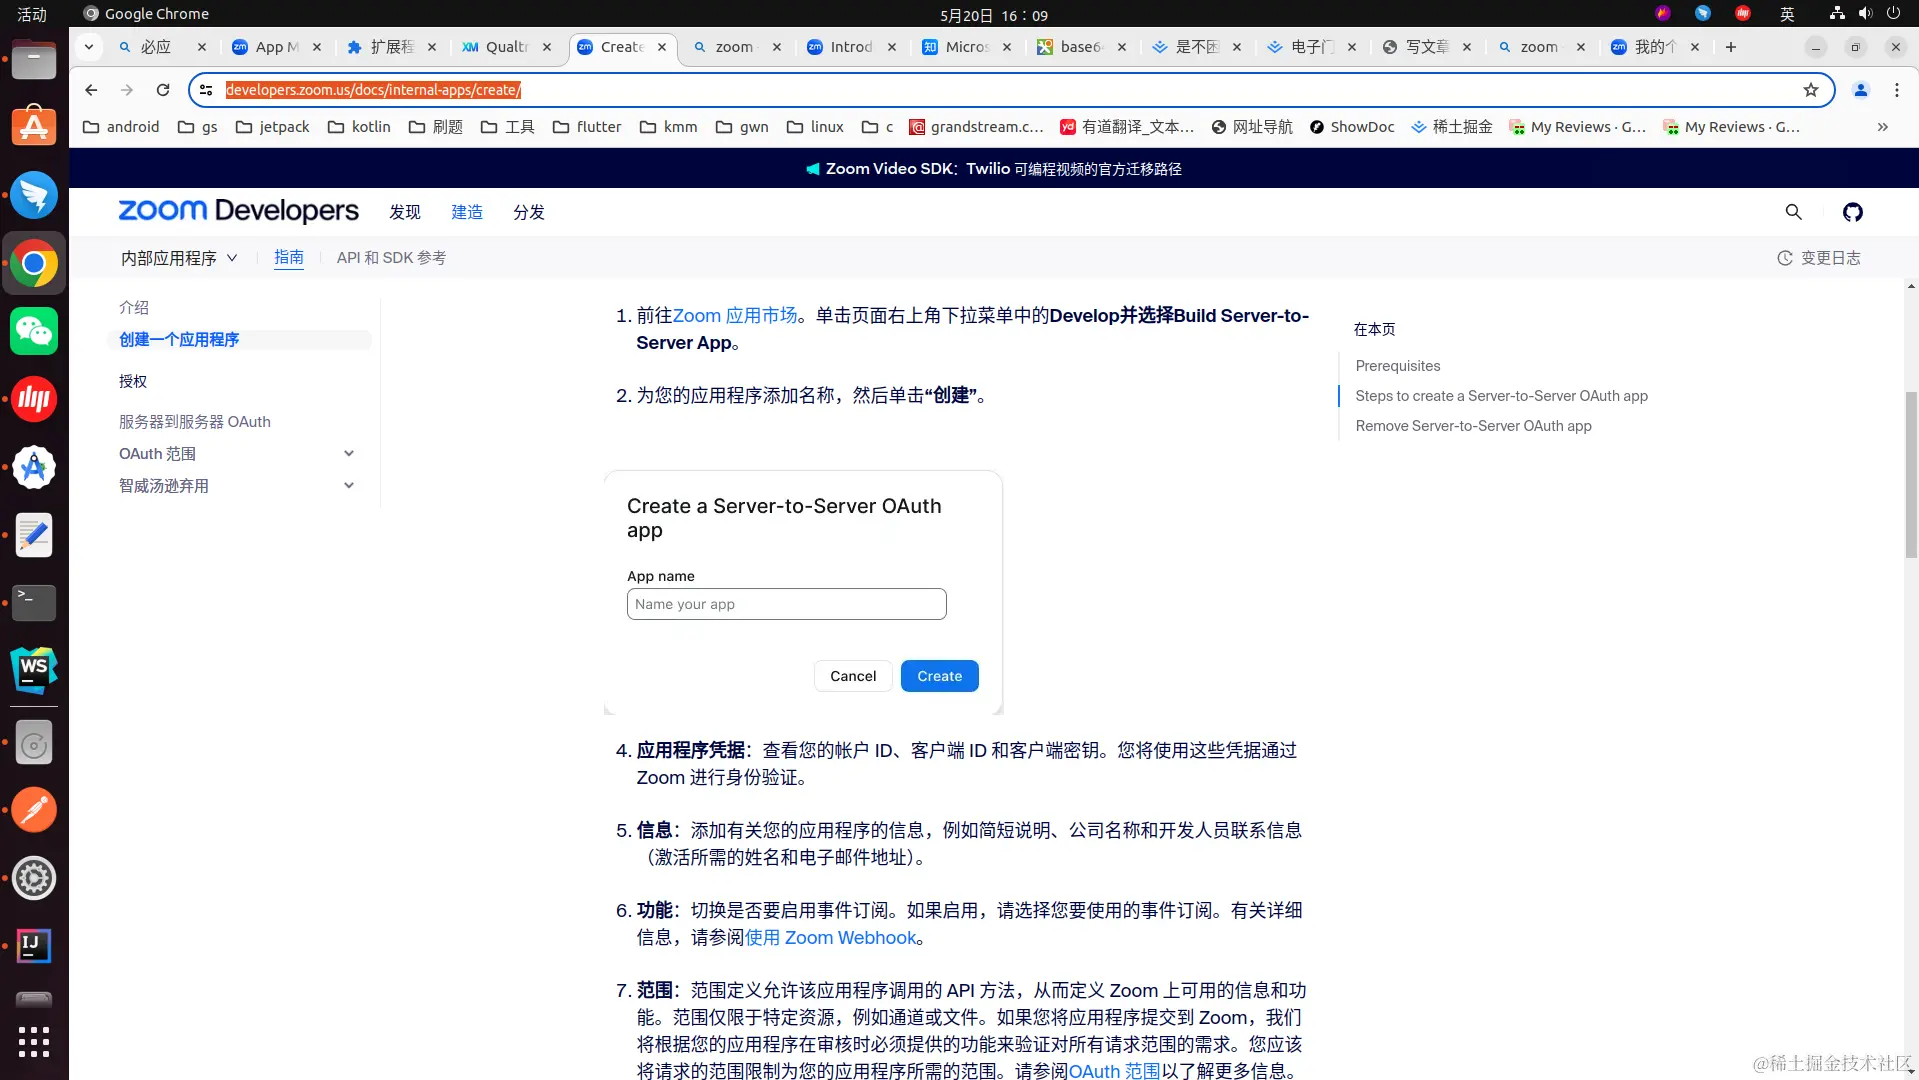The height and width of the screenshot is (1080, 1919).
Task: Open the 使用 Zoom Webhook link
Action: click(831, 938)
